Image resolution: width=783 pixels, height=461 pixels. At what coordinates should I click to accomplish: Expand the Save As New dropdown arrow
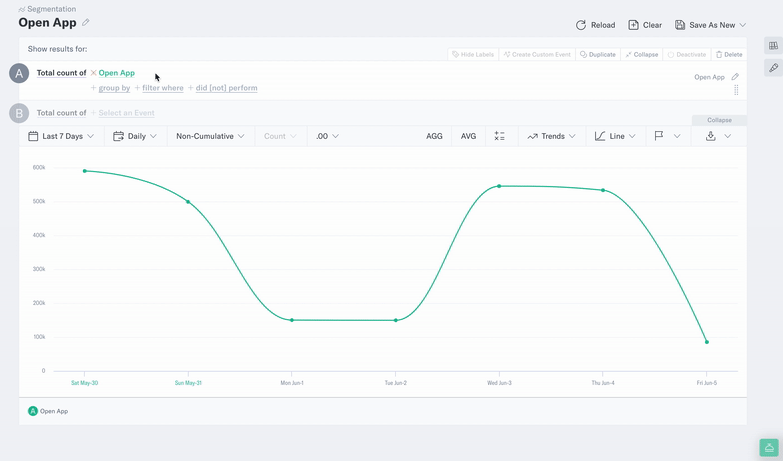click(743, 25)
